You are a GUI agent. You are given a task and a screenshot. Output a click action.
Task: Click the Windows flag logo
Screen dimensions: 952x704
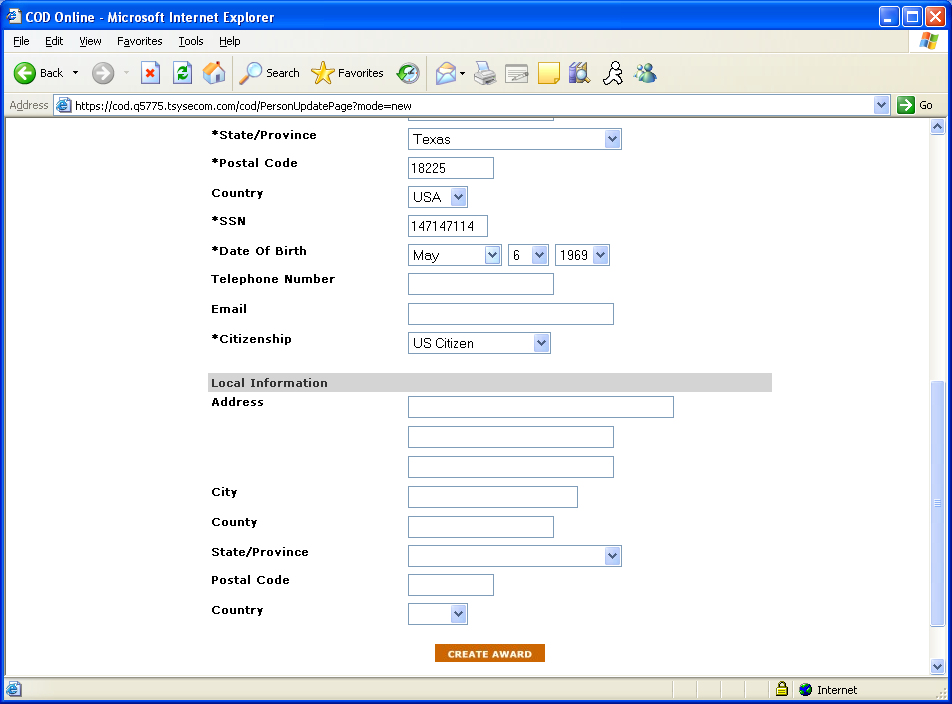point(928,41)
